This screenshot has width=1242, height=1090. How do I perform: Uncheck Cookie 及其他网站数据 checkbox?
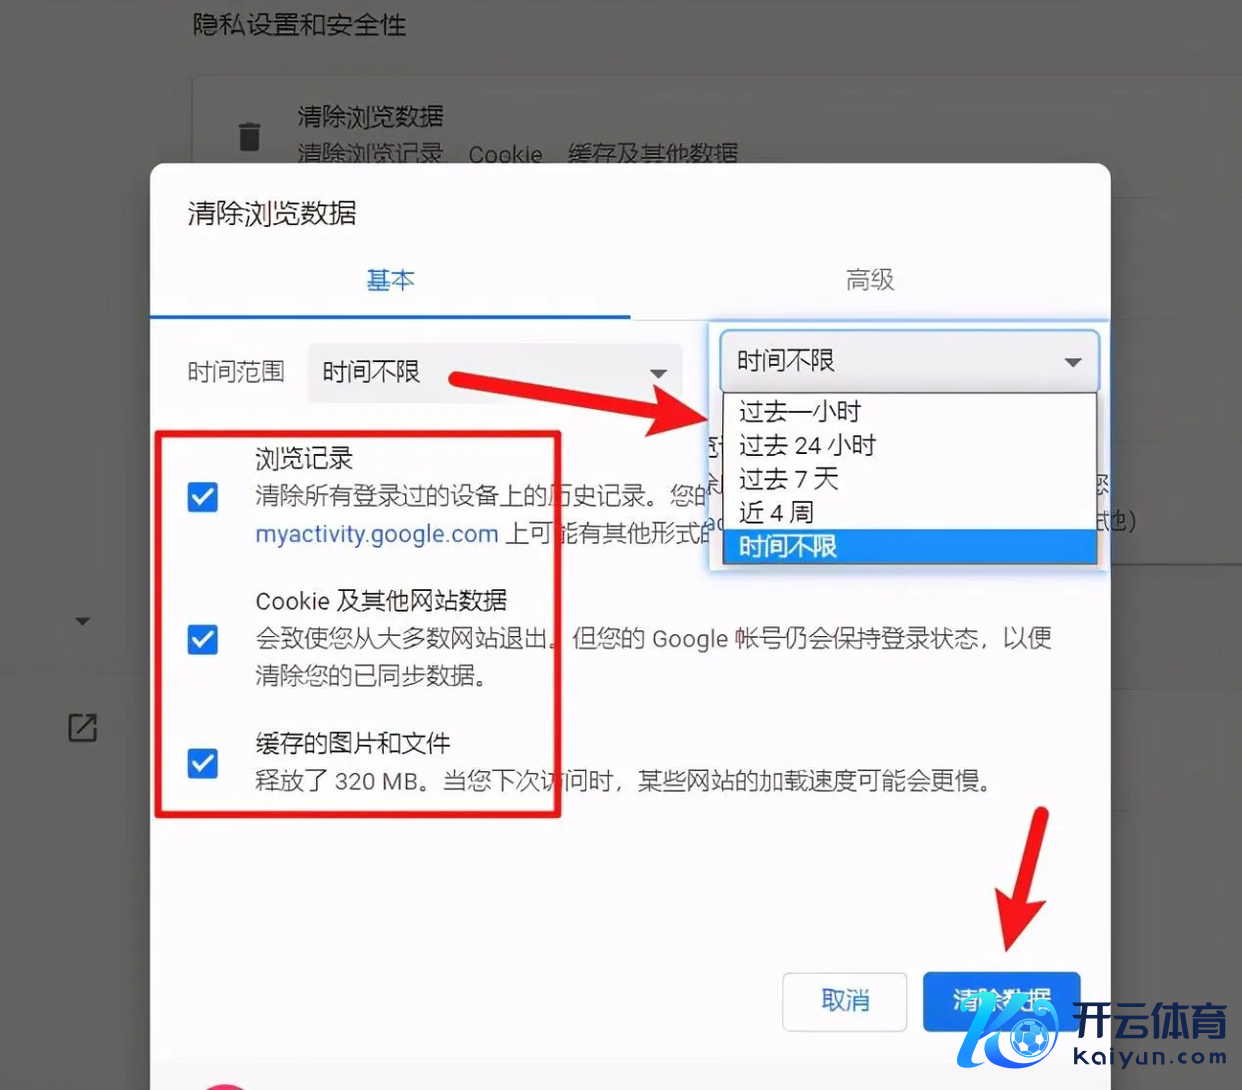click(x=203, y=639)
